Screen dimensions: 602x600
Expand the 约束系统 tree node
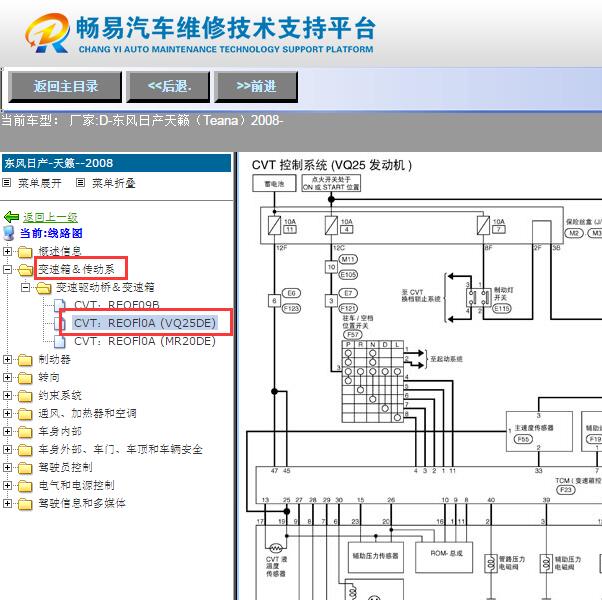(7, 395)
